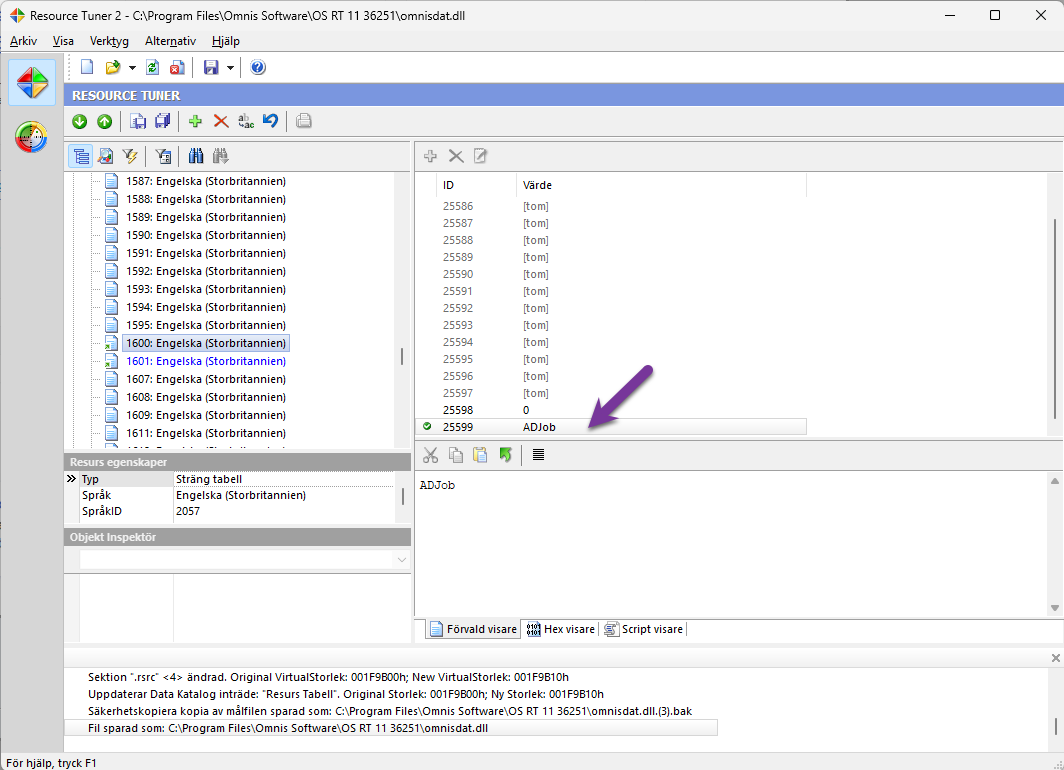
Task: Click the rename ab-ac icon
Action: (x=246, y=121)
